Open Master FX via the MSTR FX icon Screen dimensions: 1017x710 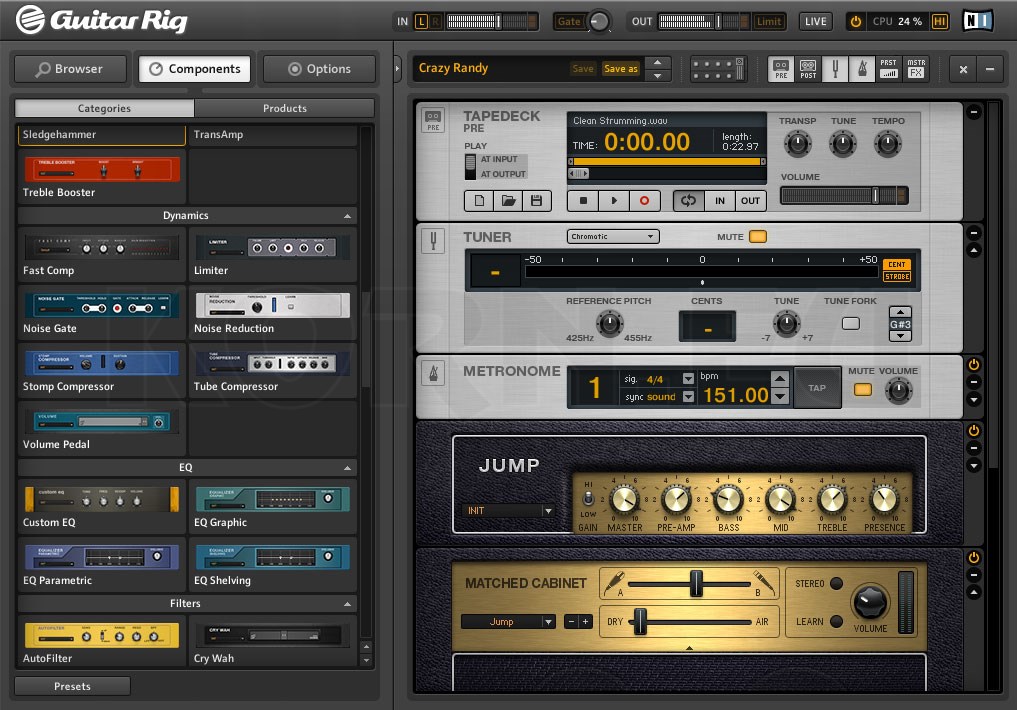(915, 68)
